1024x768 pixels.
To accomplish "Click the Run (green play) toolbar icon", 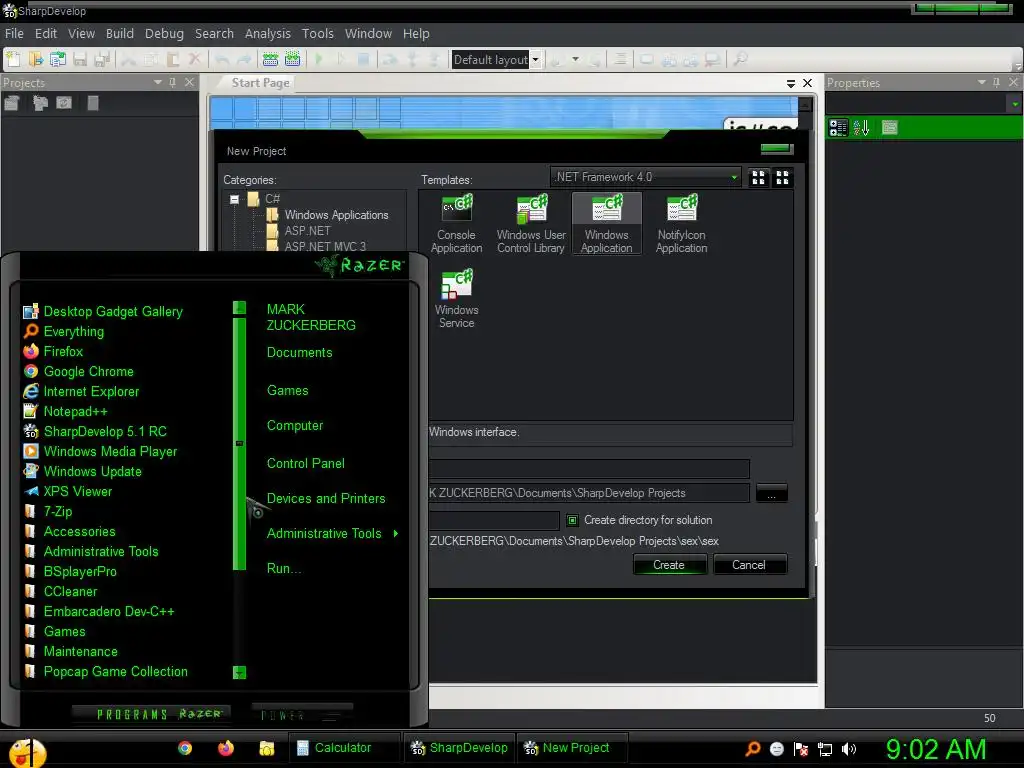I will point(319,59).
